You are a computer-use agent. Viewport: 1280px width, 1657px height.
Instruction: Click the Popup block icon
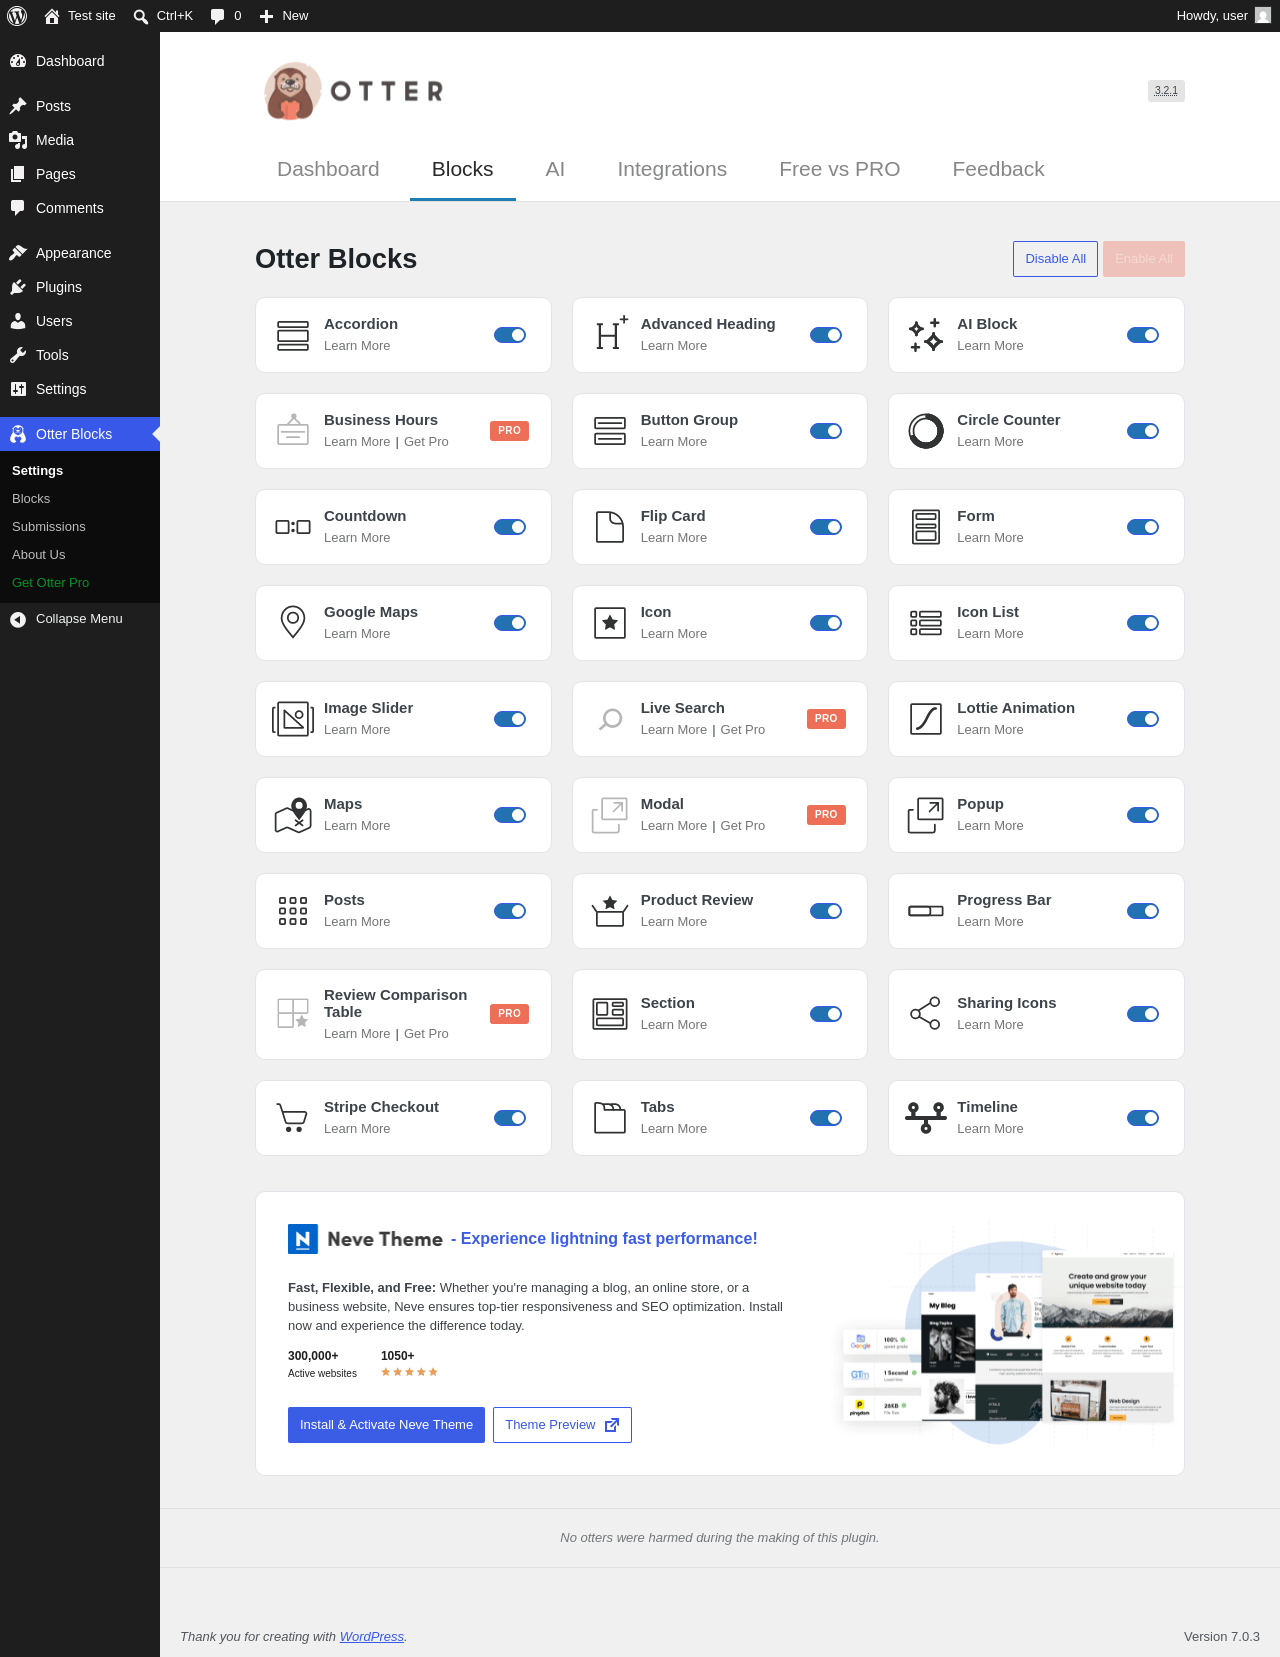pos(926,815)
